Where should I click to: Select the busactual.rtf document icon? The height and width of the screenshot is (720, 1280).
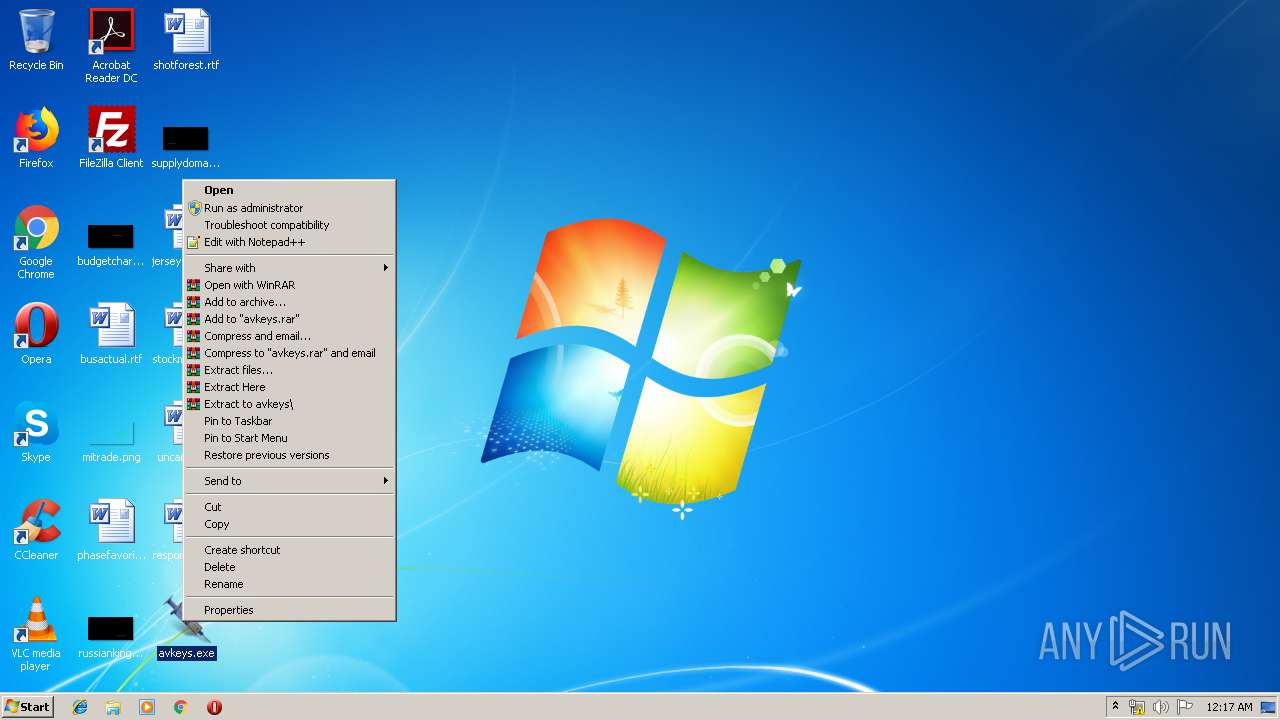(x=111, y=333)
